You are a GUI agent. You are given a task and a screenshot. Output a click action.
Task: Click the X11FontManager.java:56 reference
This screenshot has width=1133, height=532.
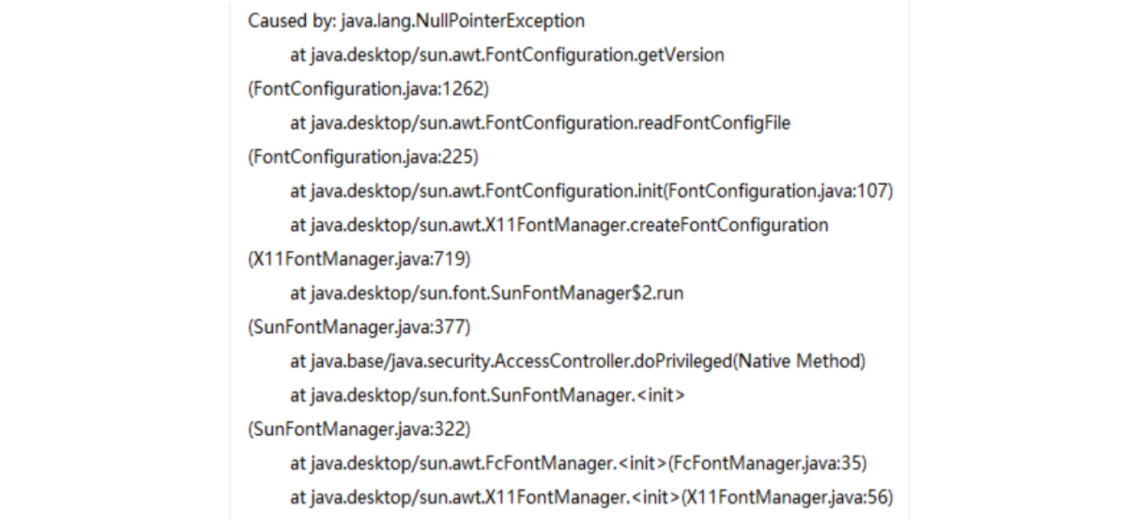click(x=788, y=497)
